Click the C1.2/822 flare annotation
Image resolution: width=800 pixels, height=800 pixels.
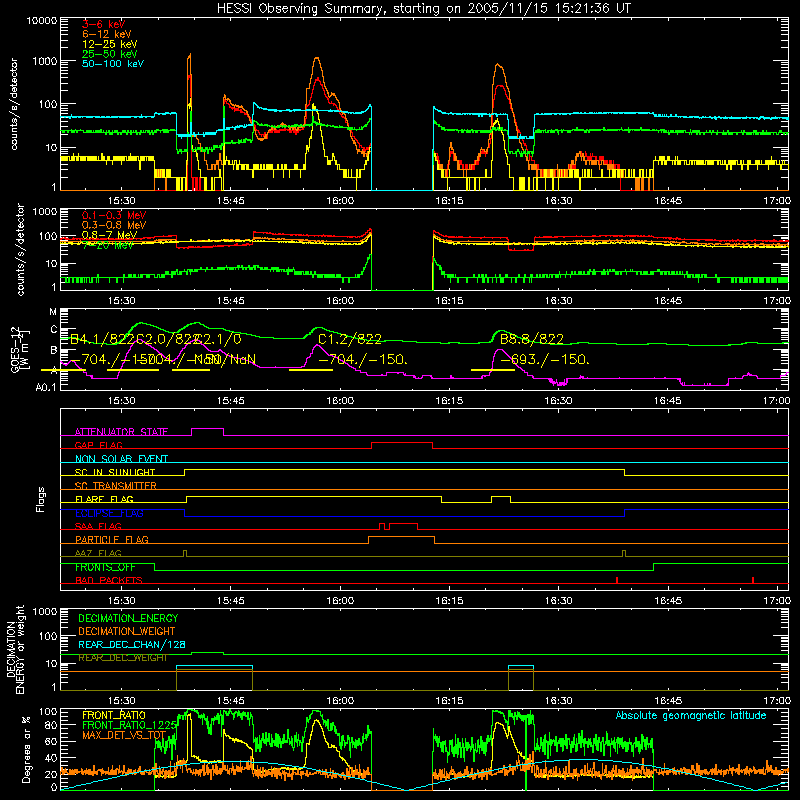tap(349, 339)
